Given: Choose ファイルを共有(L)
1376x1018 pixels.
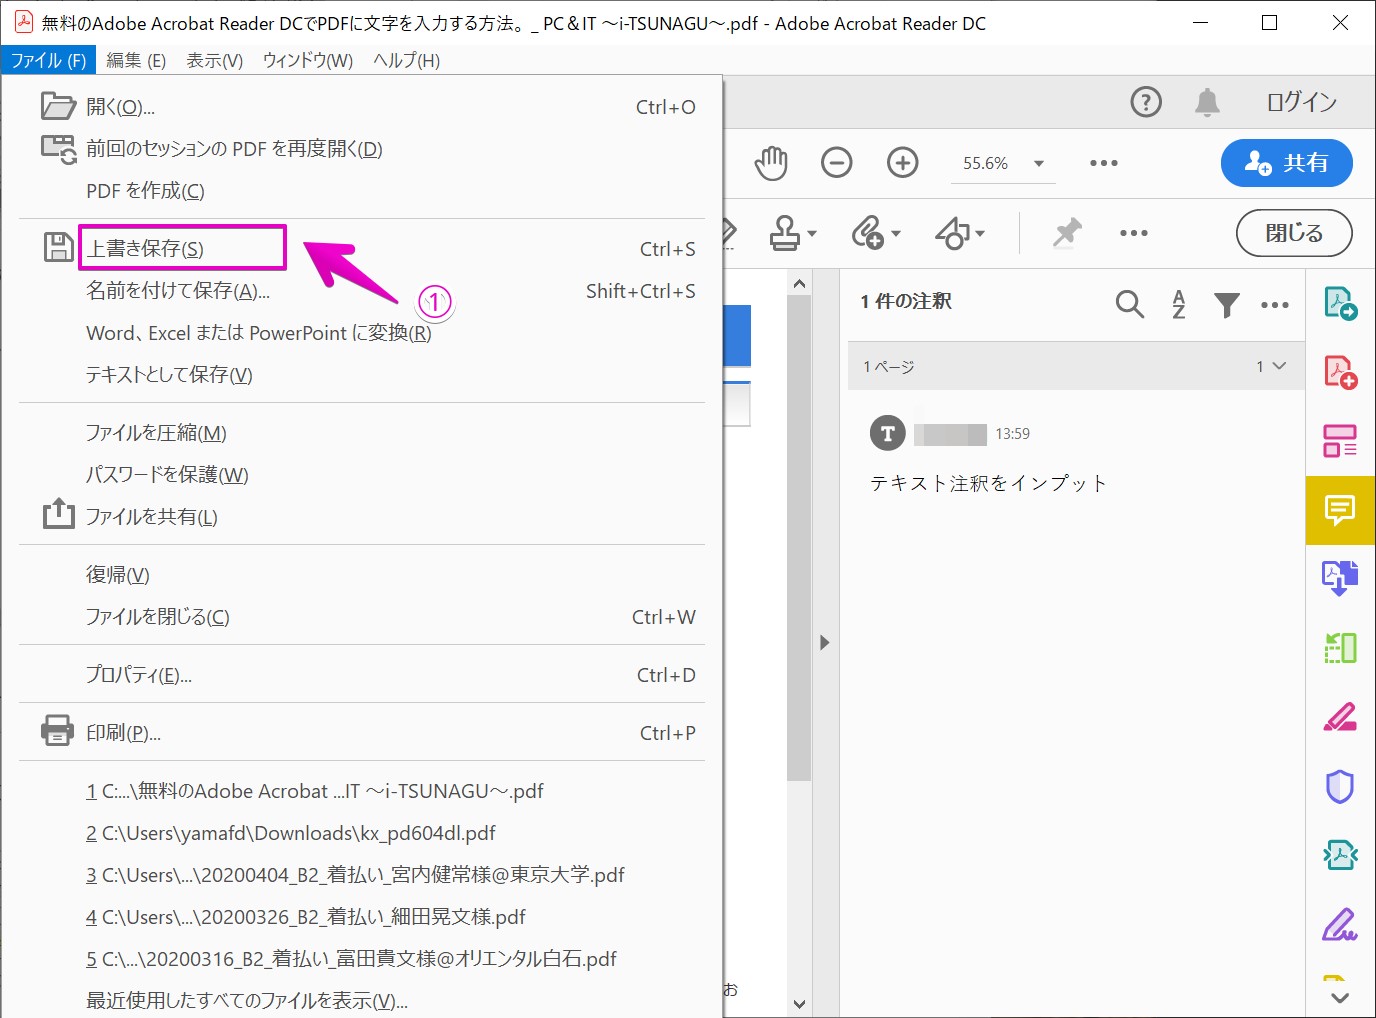Looking at the screenshot, I should [x=362, y=517].
